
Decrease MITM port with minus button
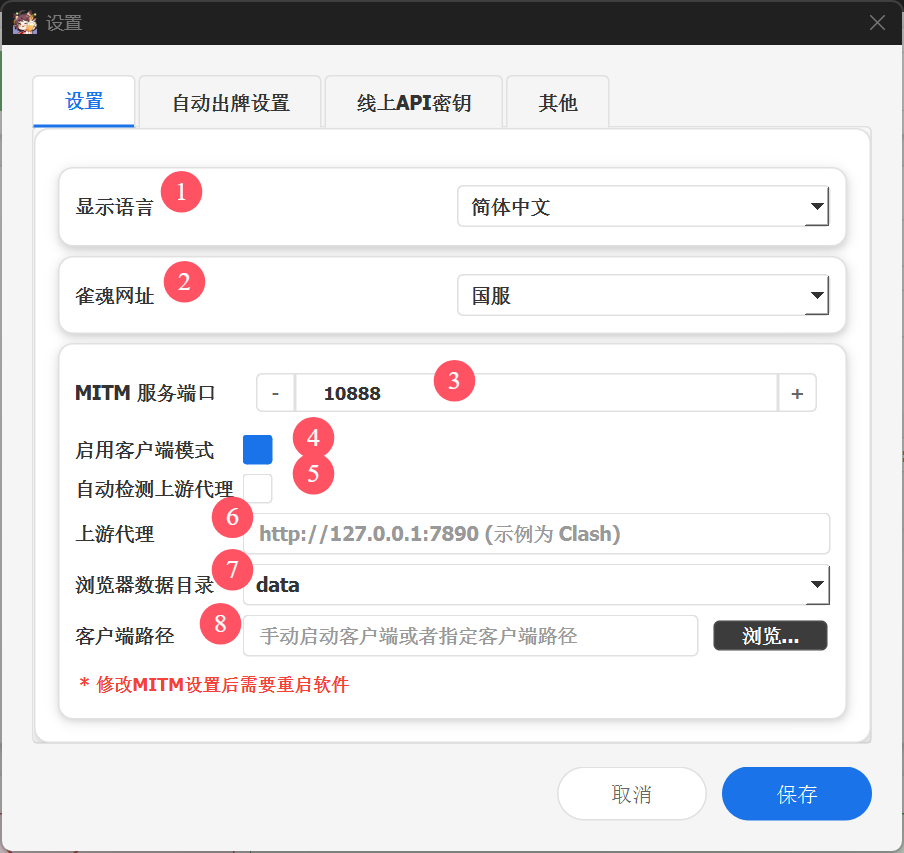pos(275,393)
